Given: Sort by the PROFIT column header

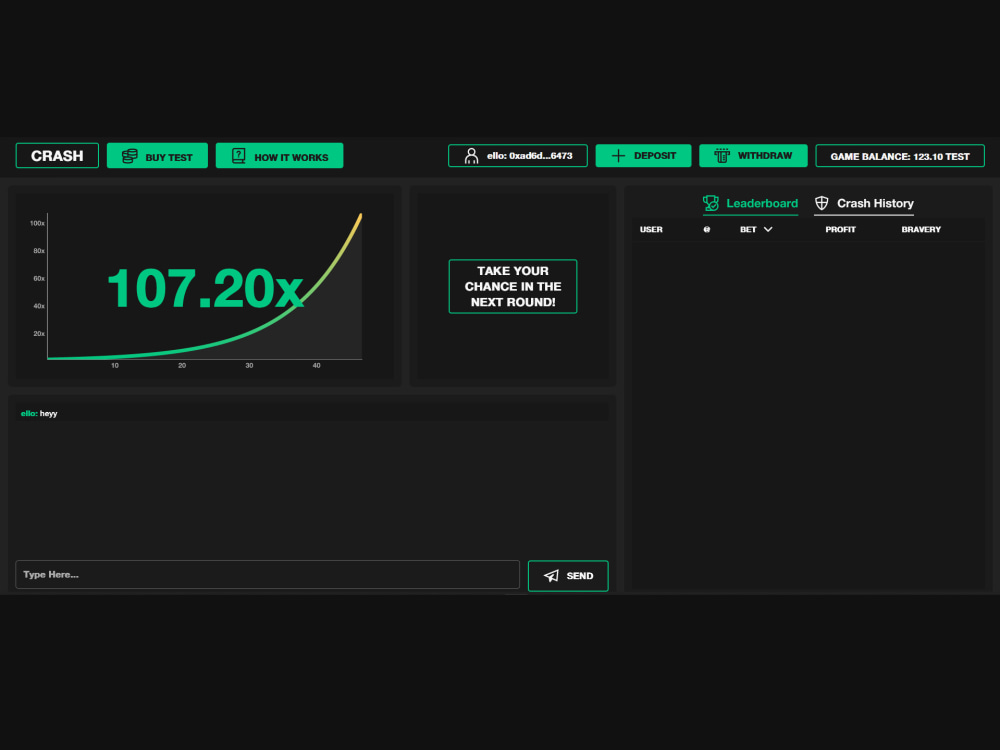Looking at the screenshot, I should 840,230.
